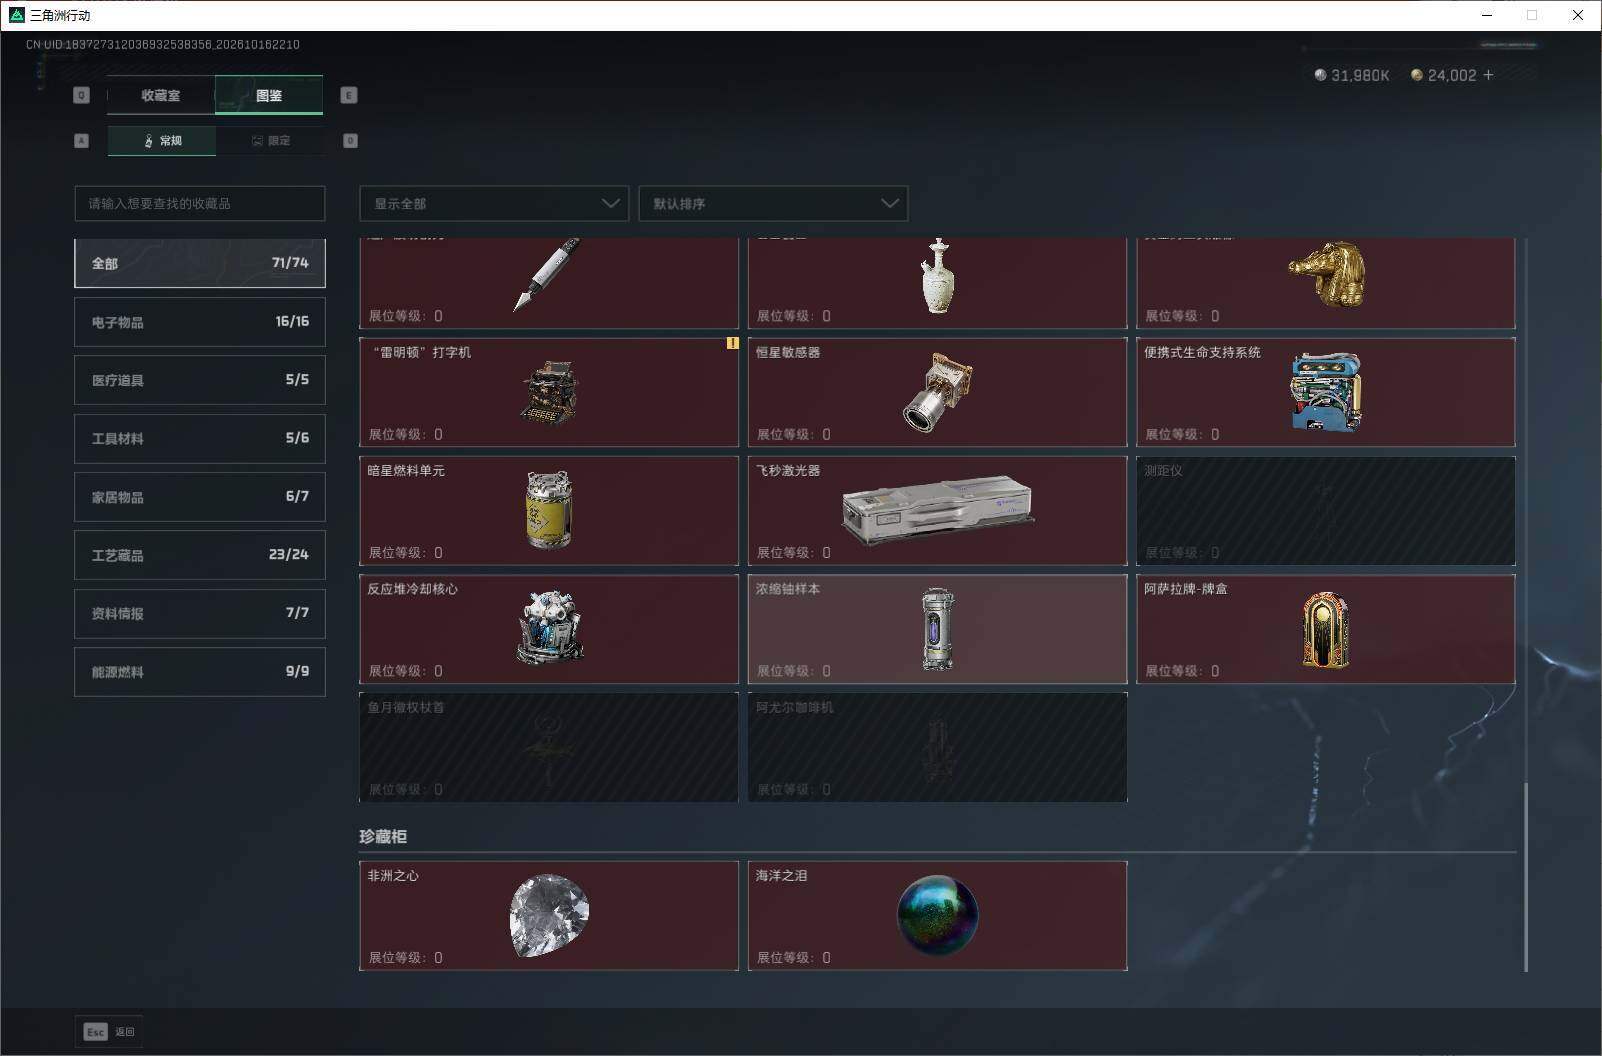The width and height of the screenshot is (1602, 1056).
Task: Open the "雷明顿"打字机 typewriter item icon
Action: [x=548, y=392]
